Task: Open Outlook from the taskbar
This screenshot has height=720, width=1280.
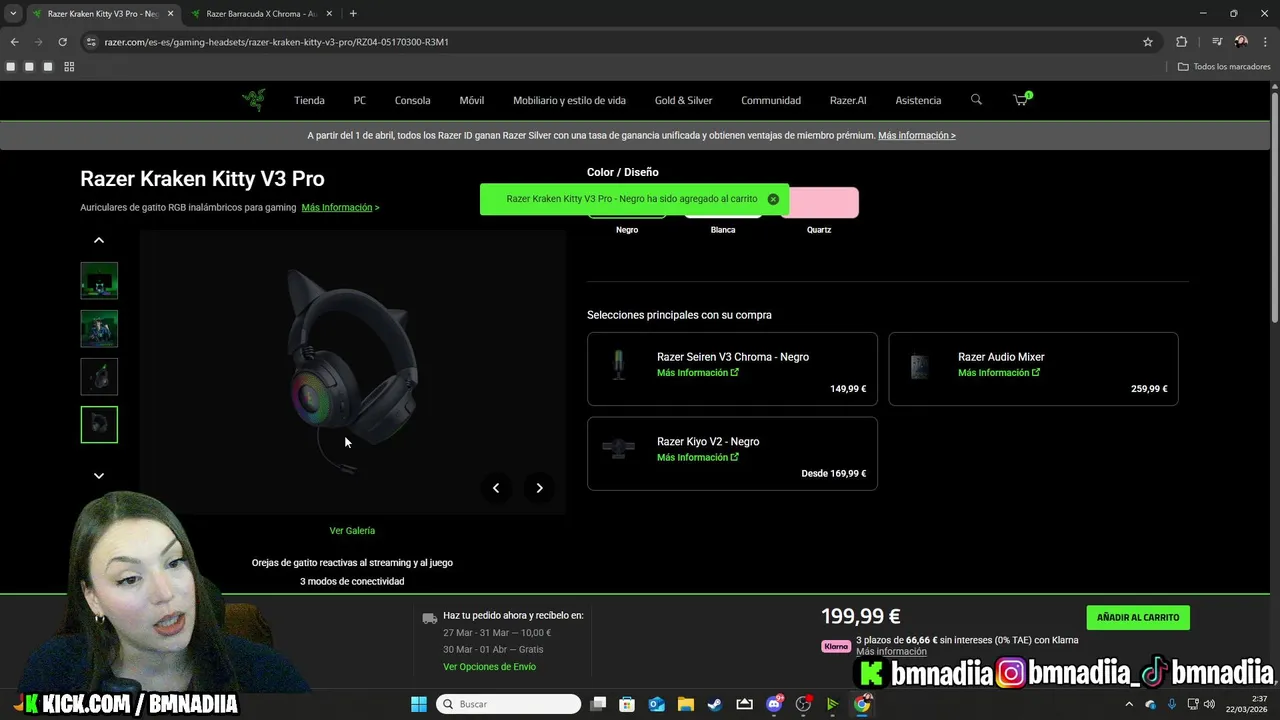Action: [x=657, y=704]
